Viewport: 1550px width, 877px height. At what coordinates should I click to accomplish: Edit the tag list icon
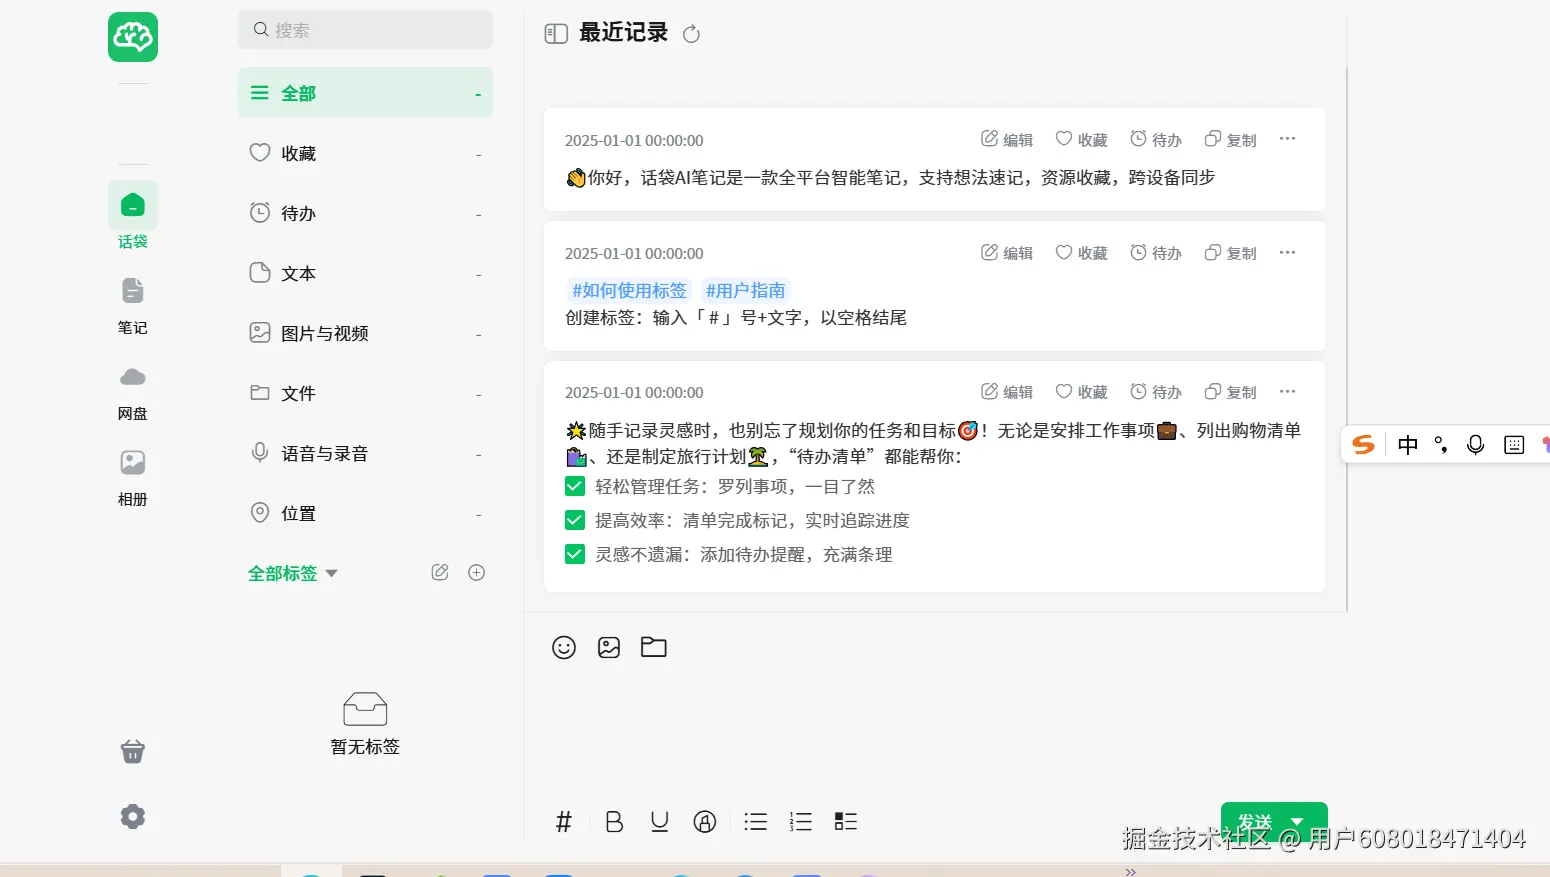pyautogui.click(x=440, y=573)
